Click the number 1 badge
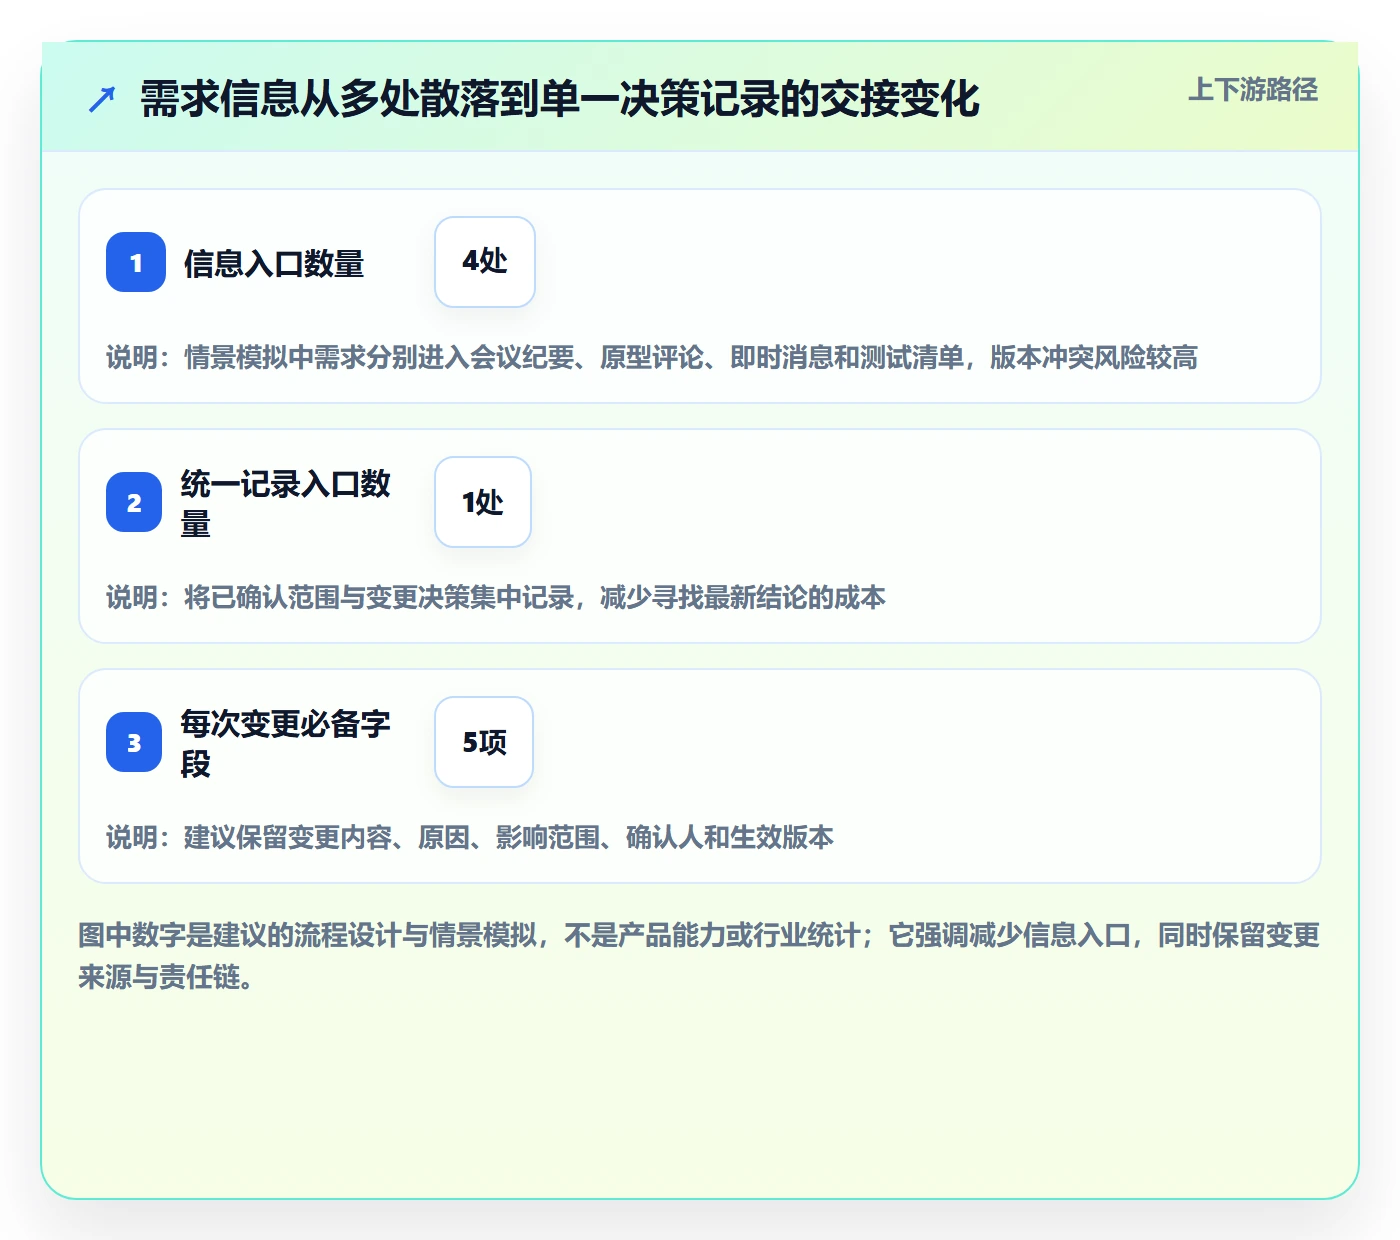 click(136, 262)
